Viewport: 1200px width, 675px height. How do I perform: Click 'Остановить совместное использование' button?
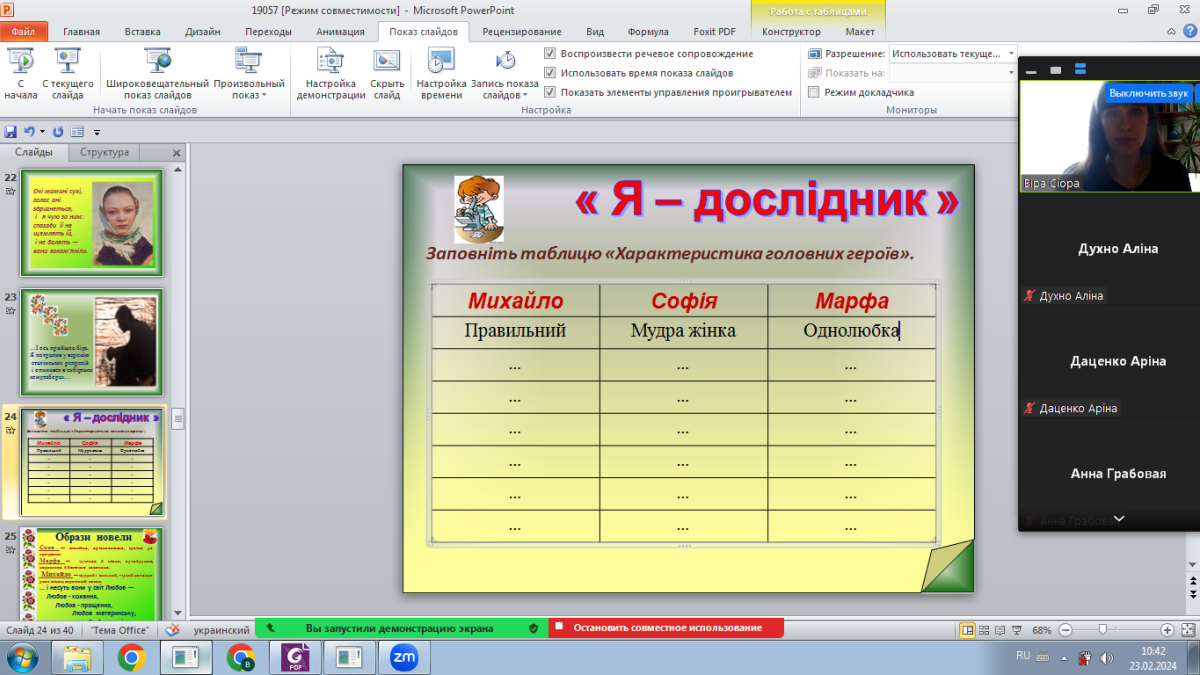(x=667, y=628)
